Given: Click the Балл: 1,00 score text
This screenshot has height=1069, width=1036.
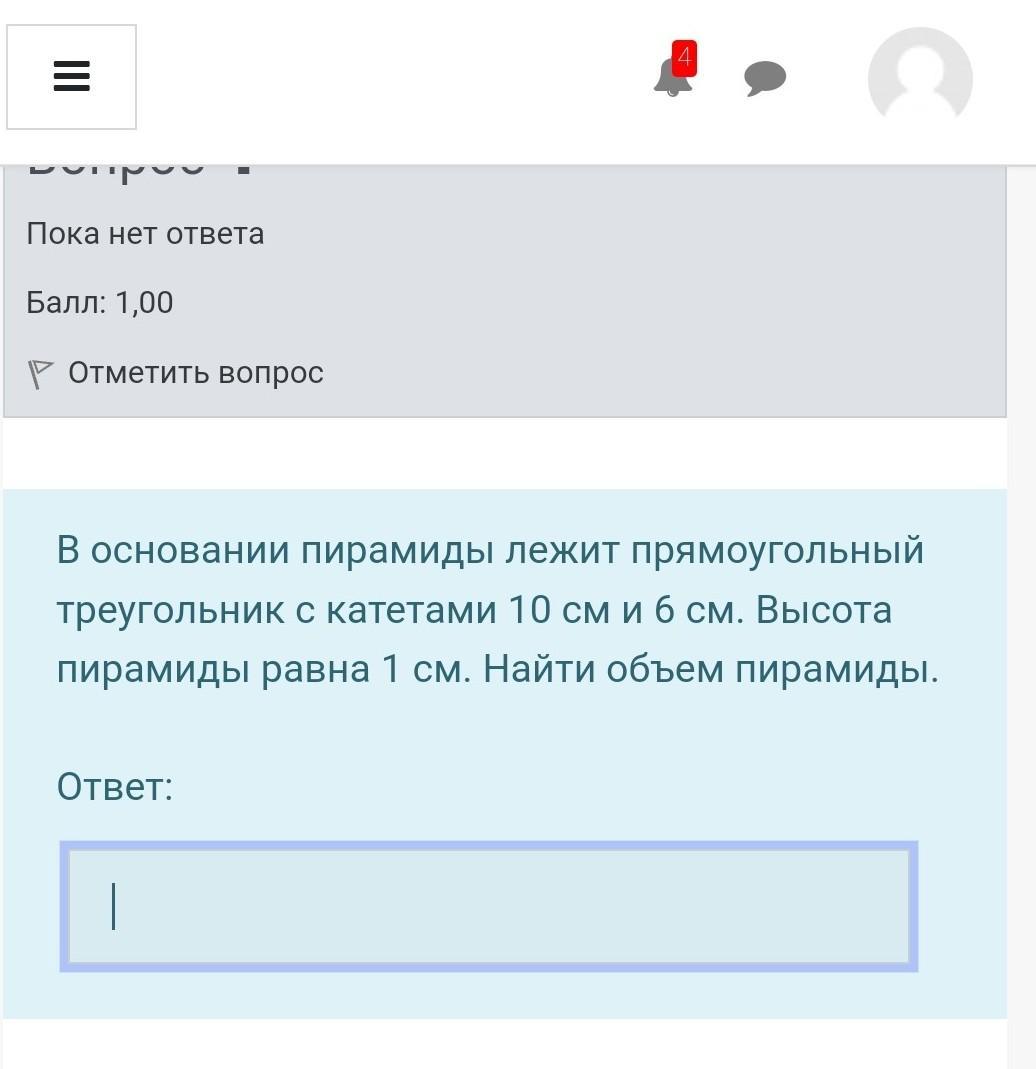Looking at the screenshot, I should click(100, 302).
